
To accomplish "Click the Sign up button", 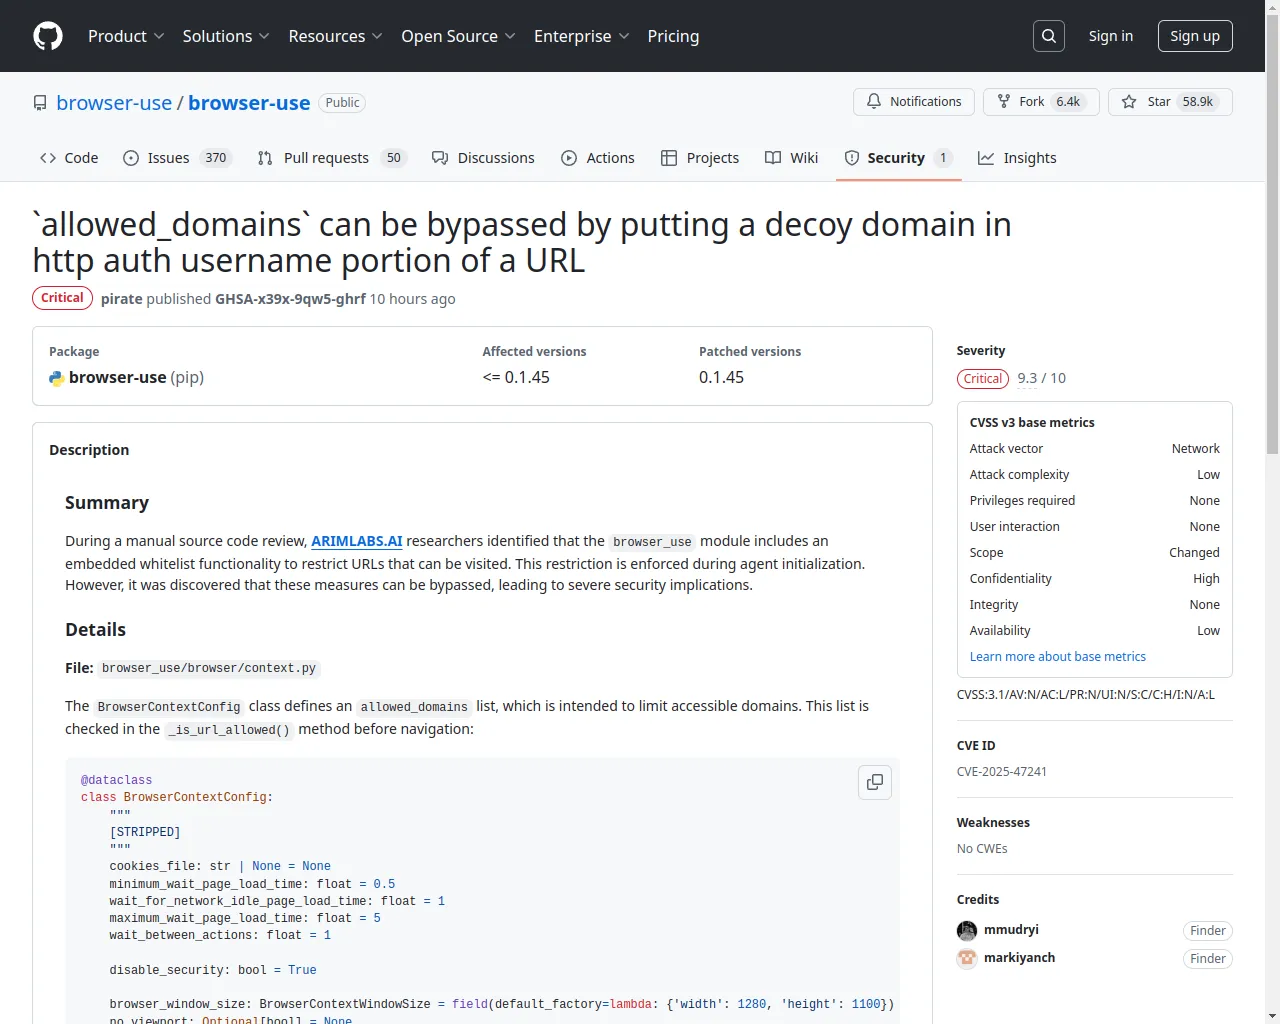I will tap(1195, 36).
